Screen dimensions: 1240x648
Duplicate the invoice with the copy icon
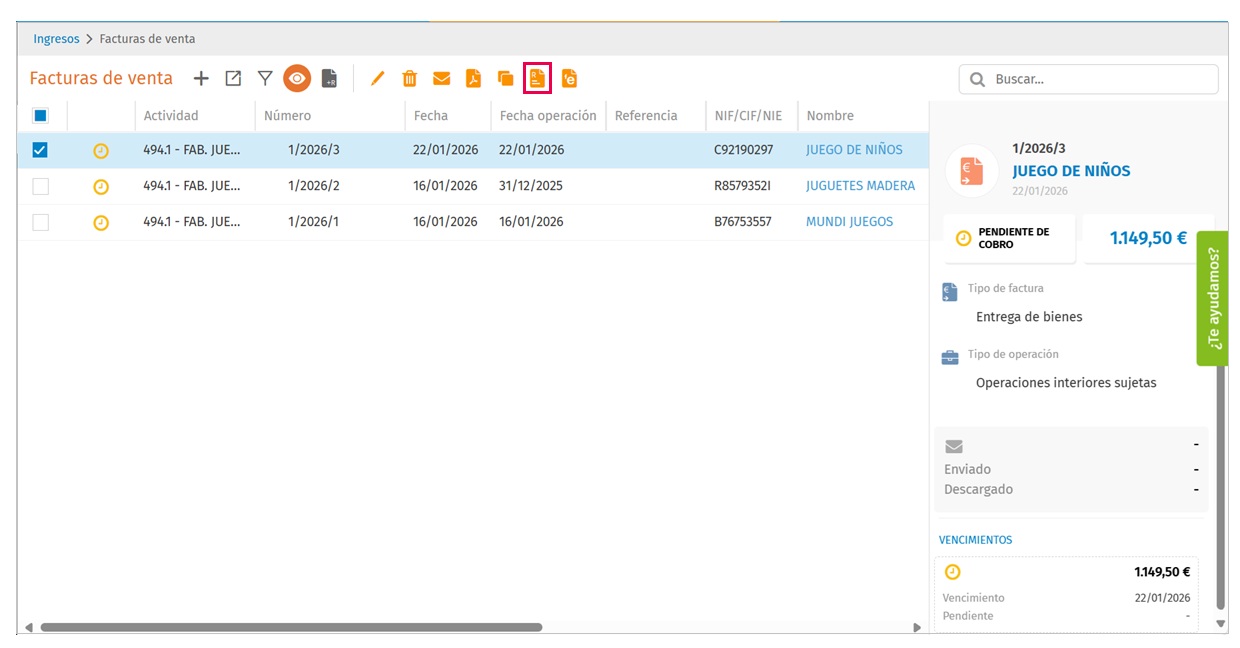505,78
